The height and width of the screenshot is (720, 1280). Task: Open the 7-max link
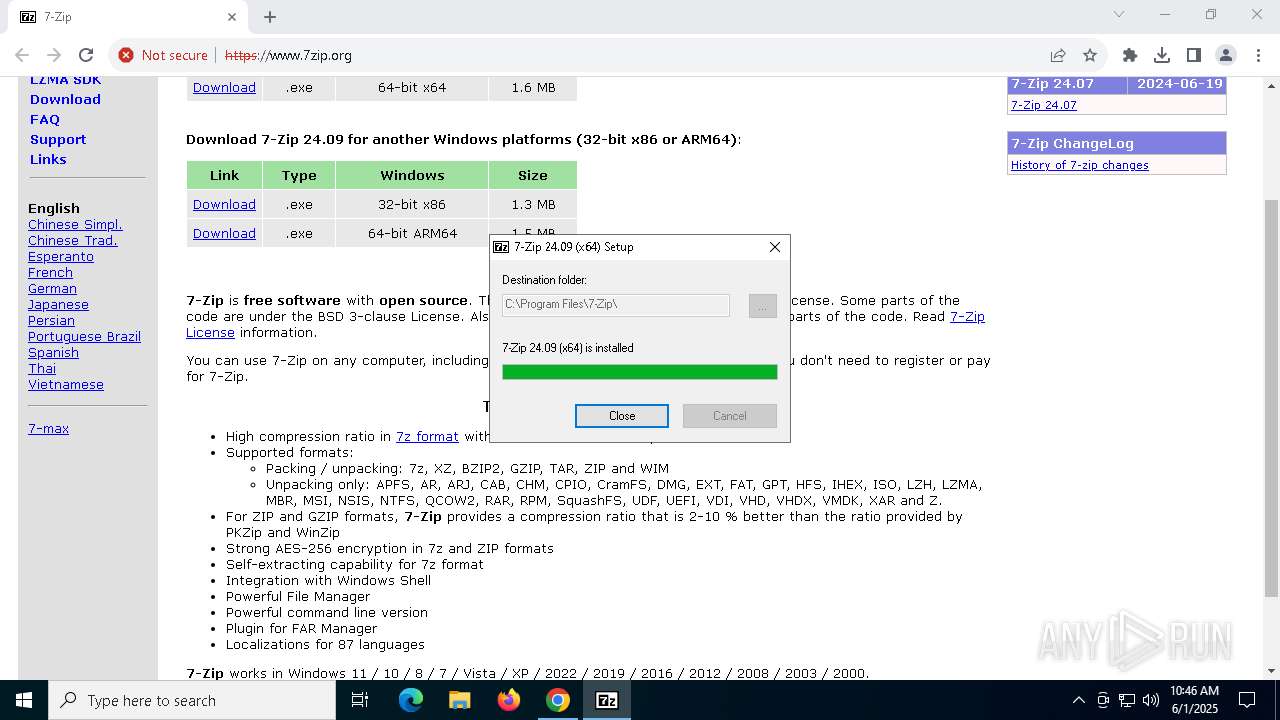point(48,428)
